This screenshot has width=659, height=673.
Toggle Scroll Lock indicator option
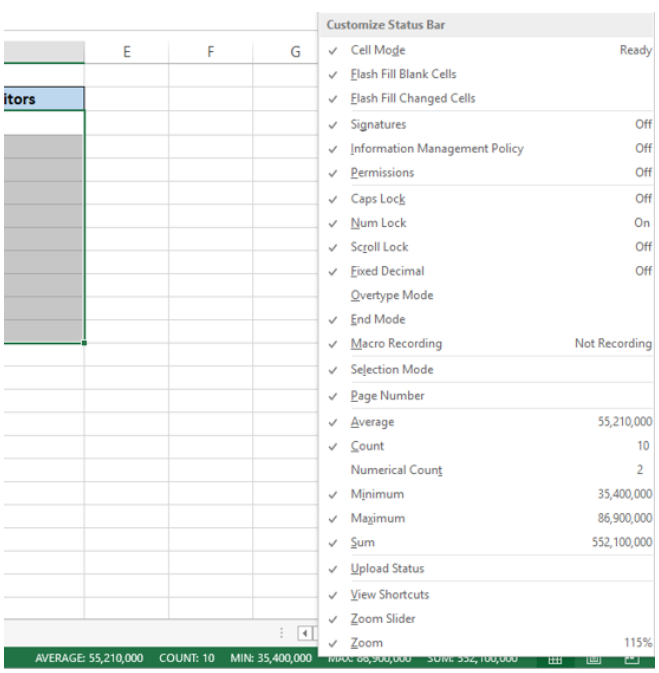click(487, 247)
